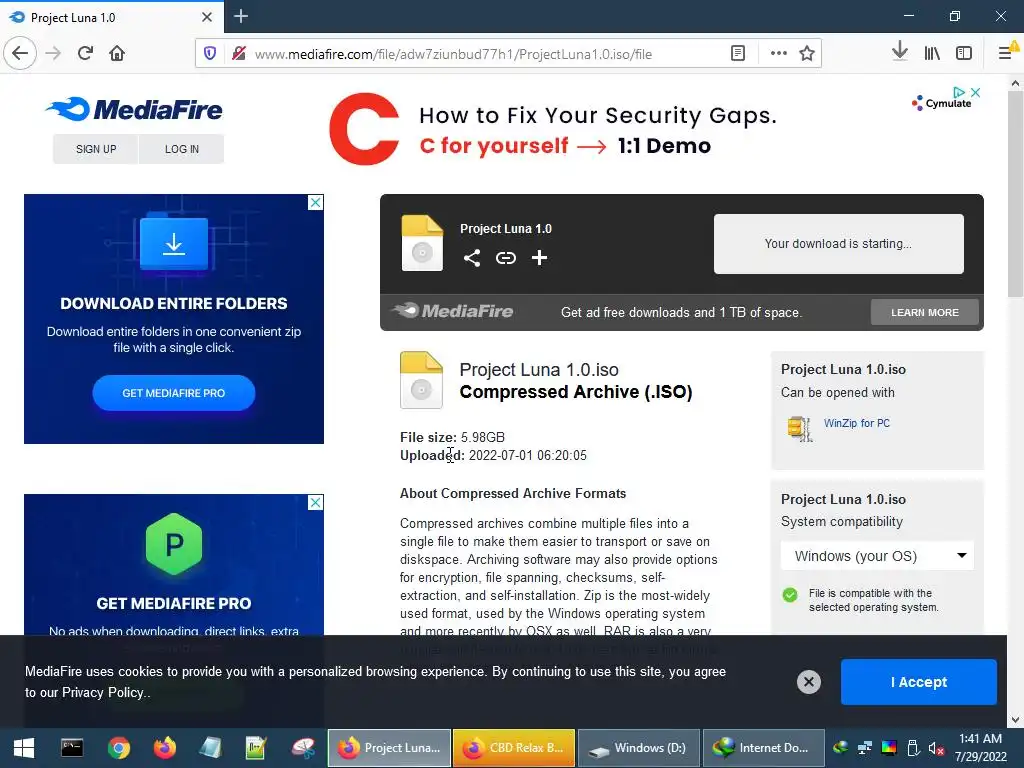This screenshot has width=1024, height=768.
Task: Open Command Prompt from the taskbar
Action: pos(72,748)
